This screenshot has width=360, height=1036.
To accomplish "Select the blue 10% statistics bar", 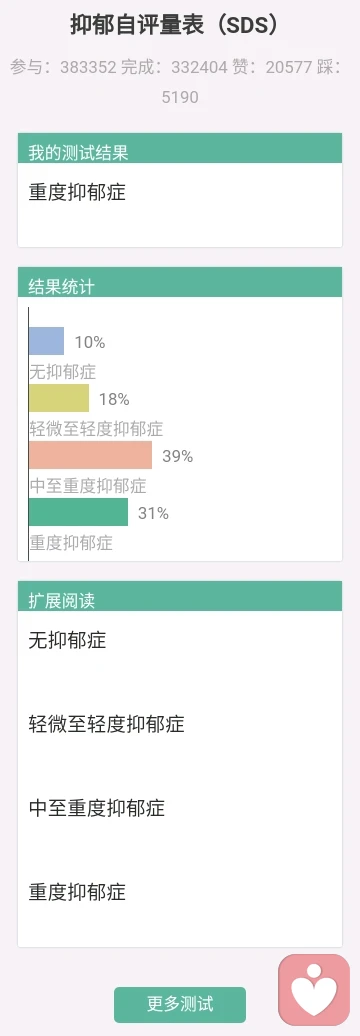I will click(46, 341).
